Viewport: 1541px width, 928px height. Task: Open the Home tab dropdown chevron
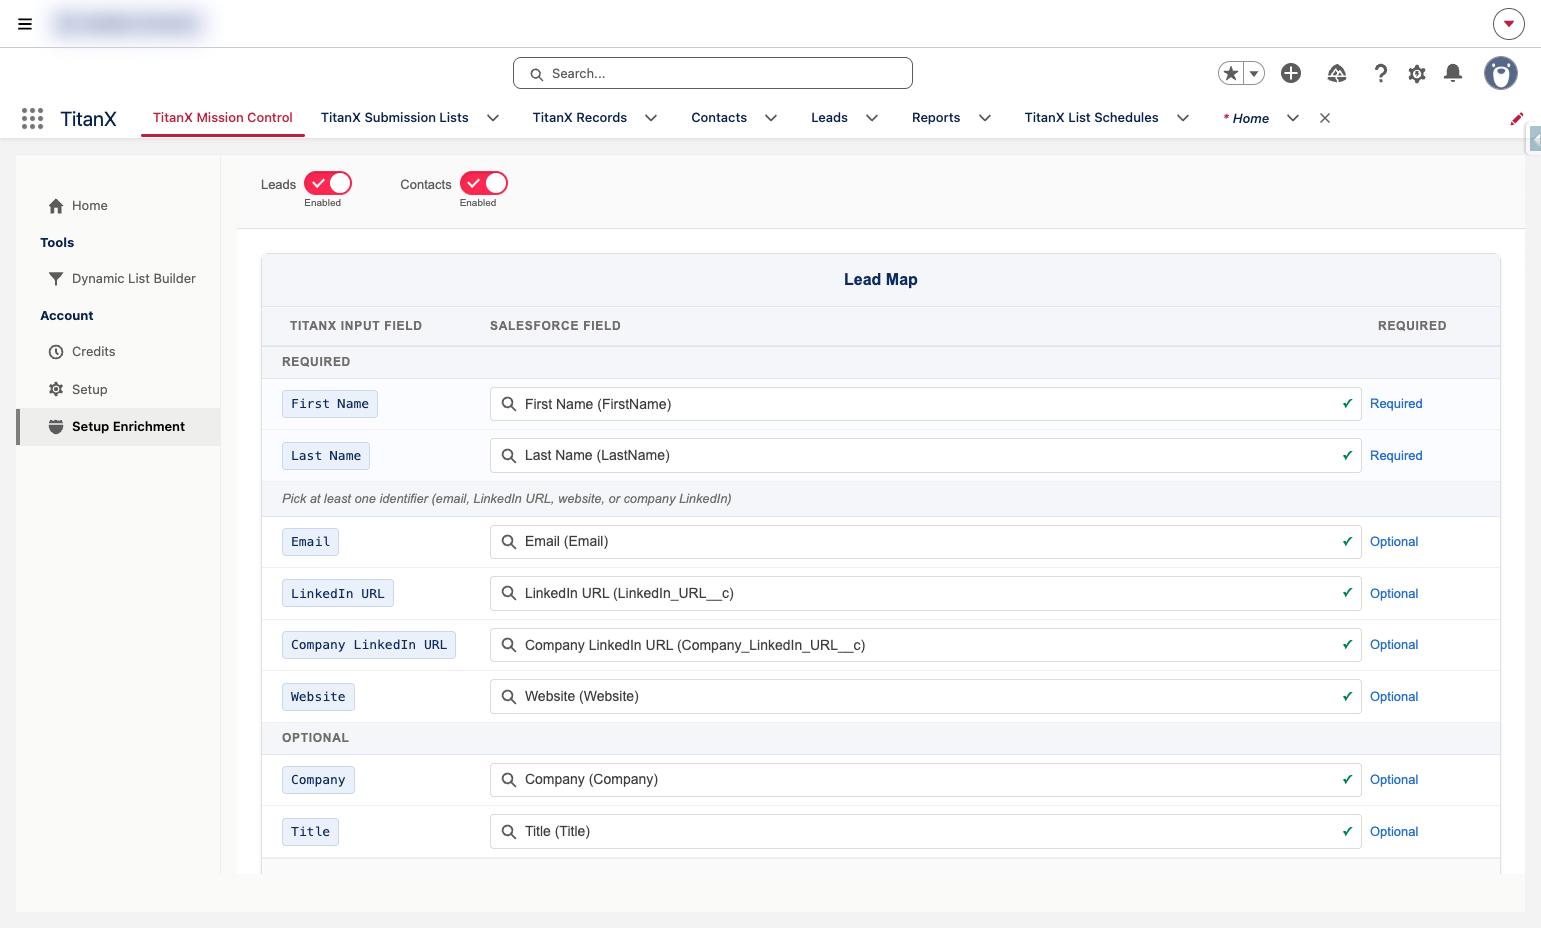pos(1293,118)
